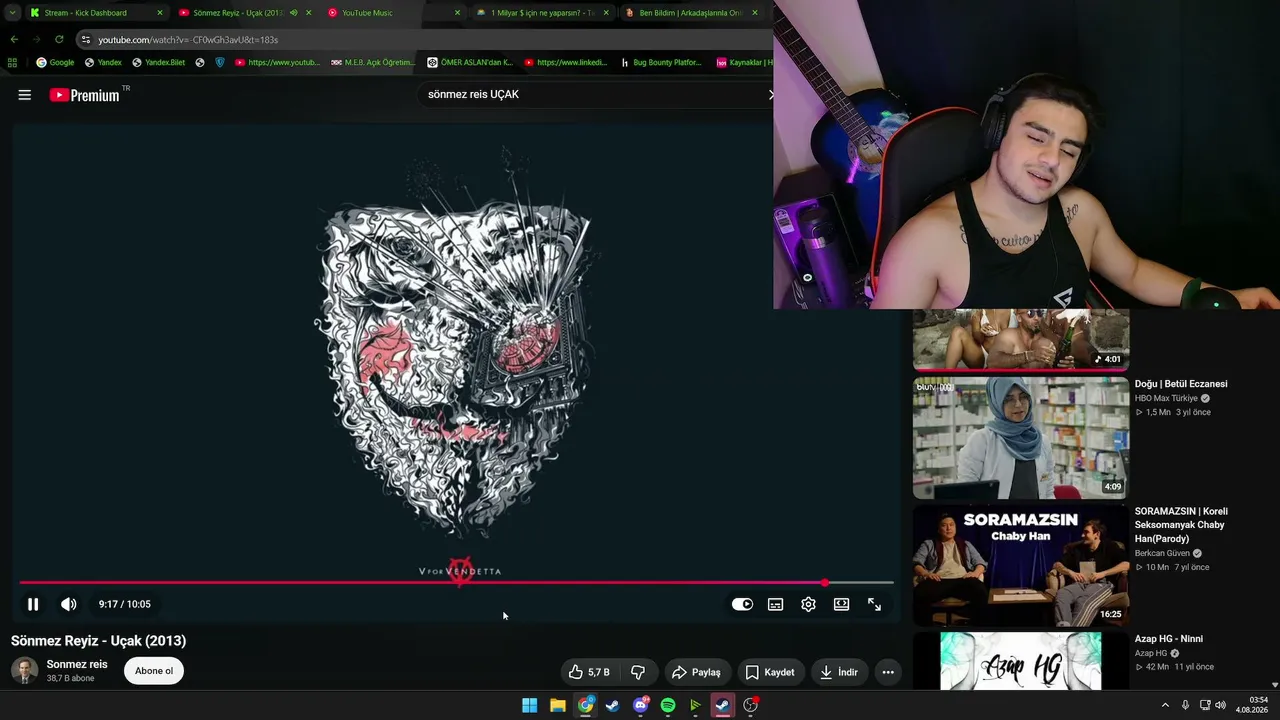Image resolution: width=1280 pixels, height=720 pixels.
Task: Click the Paylaş share button
Action: [696, 672]
